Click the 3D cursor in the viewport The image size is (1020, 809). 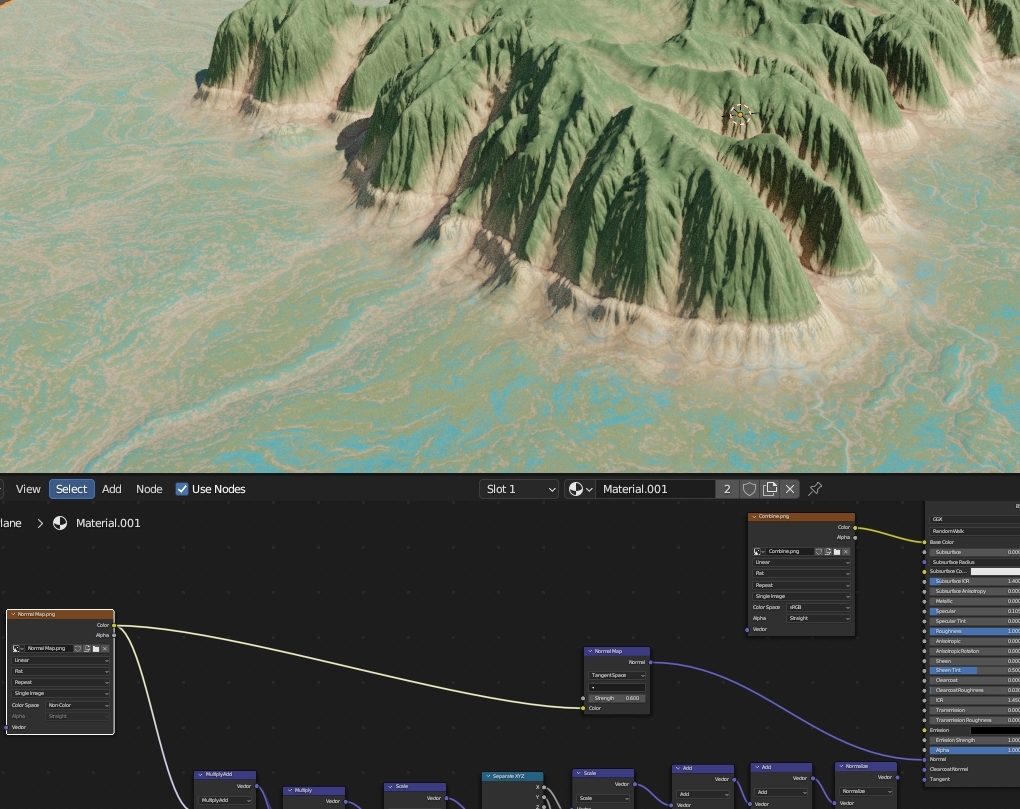click(x=740, y=114)
